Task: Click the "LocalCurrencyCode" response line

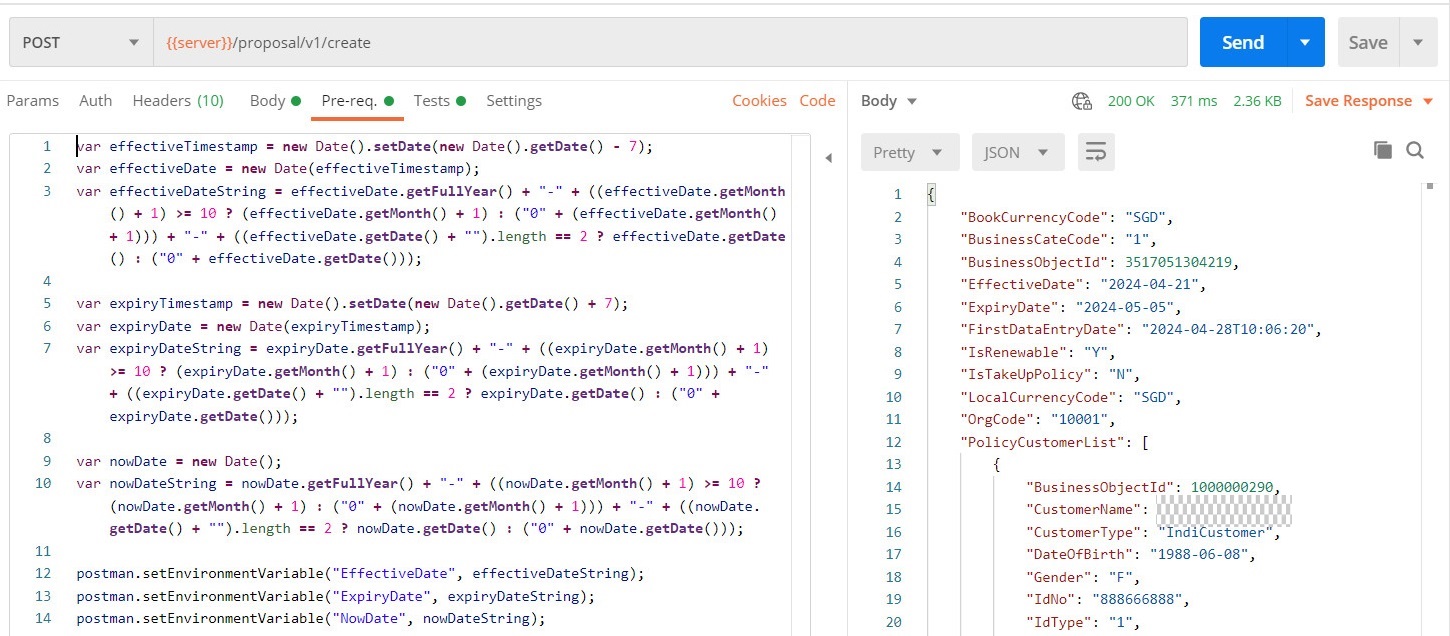Action: pyautogui.click(x=1070, y=397)
